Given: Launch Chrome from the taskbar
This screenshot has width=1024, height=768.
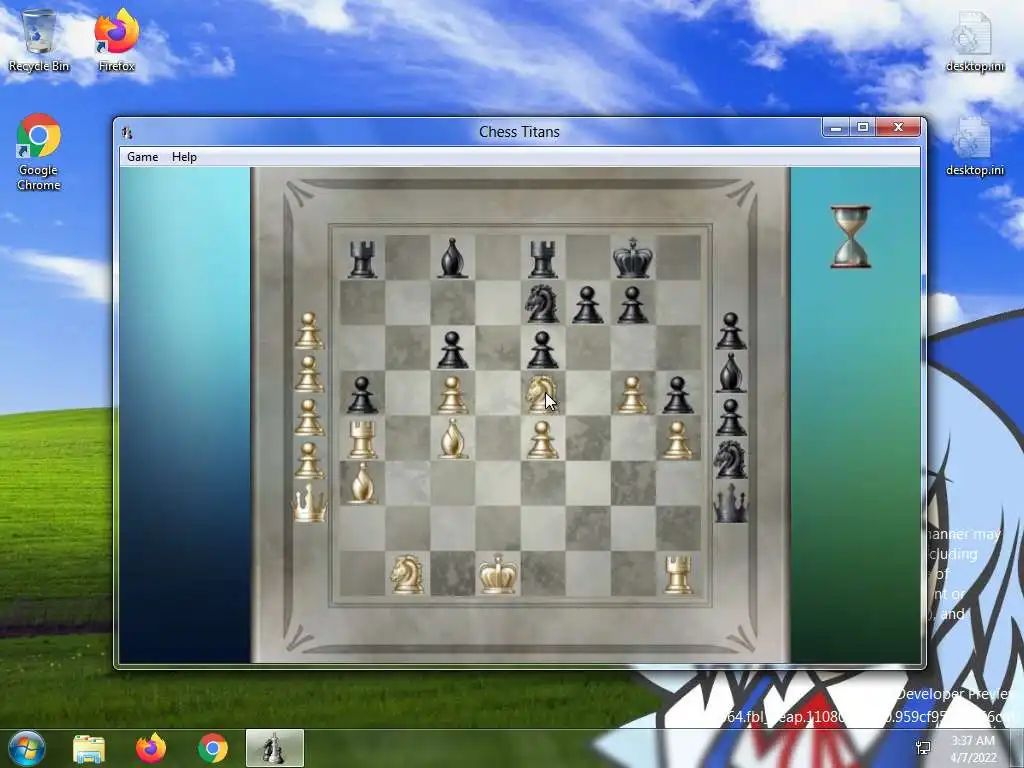Looking at the screenshot, I should pyautogui.click(x=213, y=748).
